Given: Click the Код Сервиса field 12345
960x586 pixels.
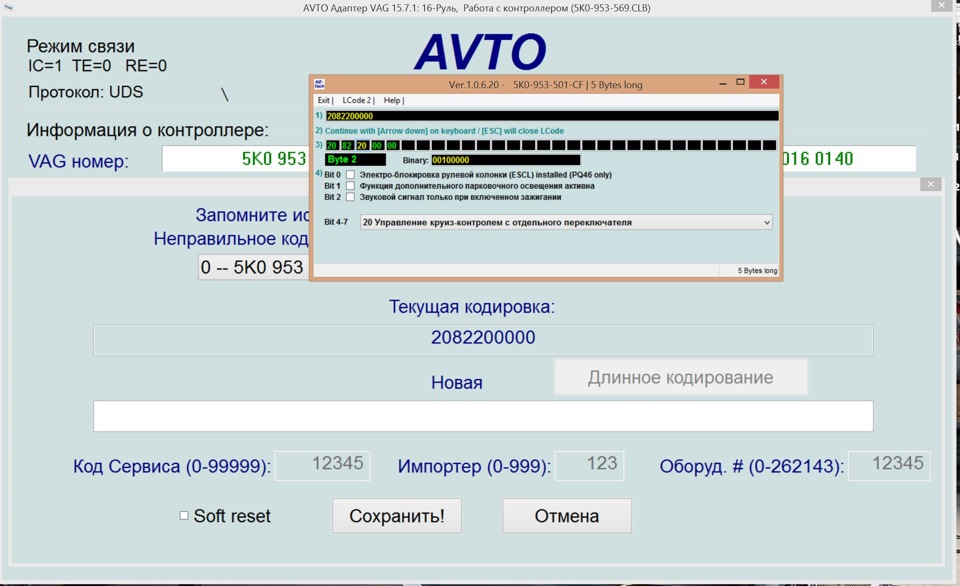Looking at the screenshot, I should click(323, 465).
